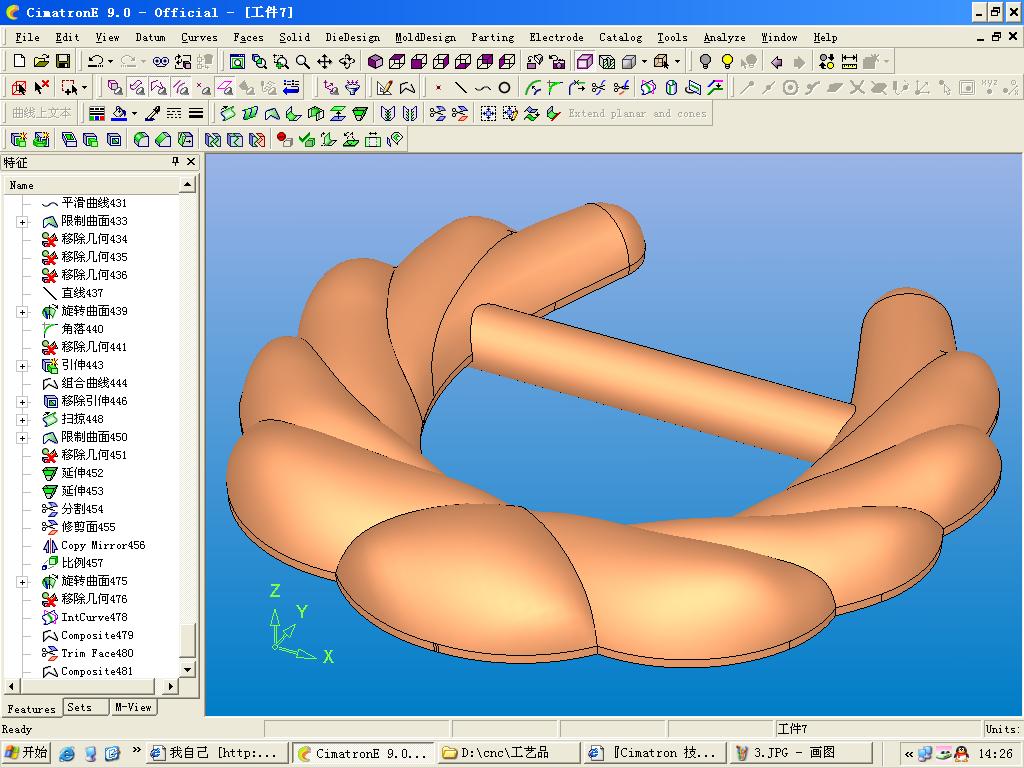The height and width of the screenshot is (768, 1024).
Task: Click the Name column header
Action: click(x=91, y=185)
